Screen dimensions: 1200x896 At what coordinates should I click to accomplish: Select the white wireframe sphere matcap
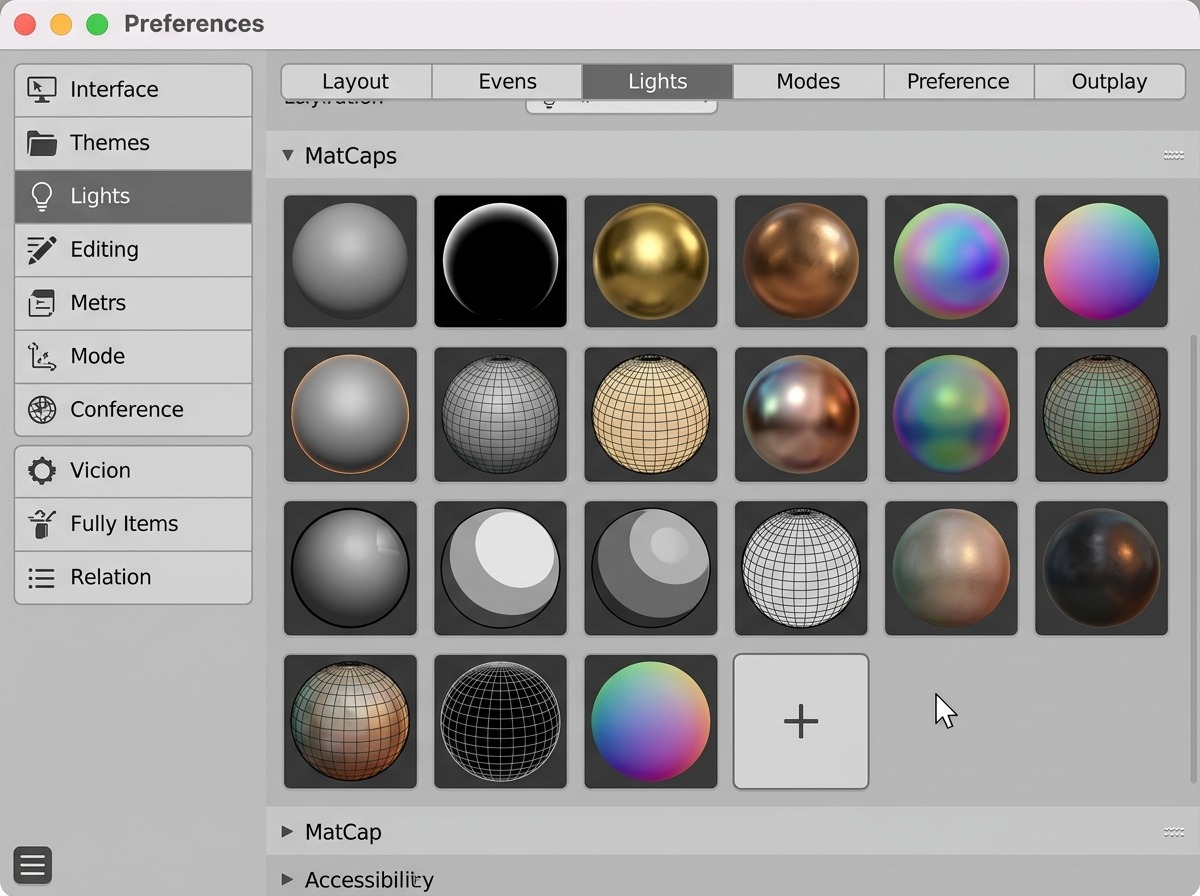801,568
